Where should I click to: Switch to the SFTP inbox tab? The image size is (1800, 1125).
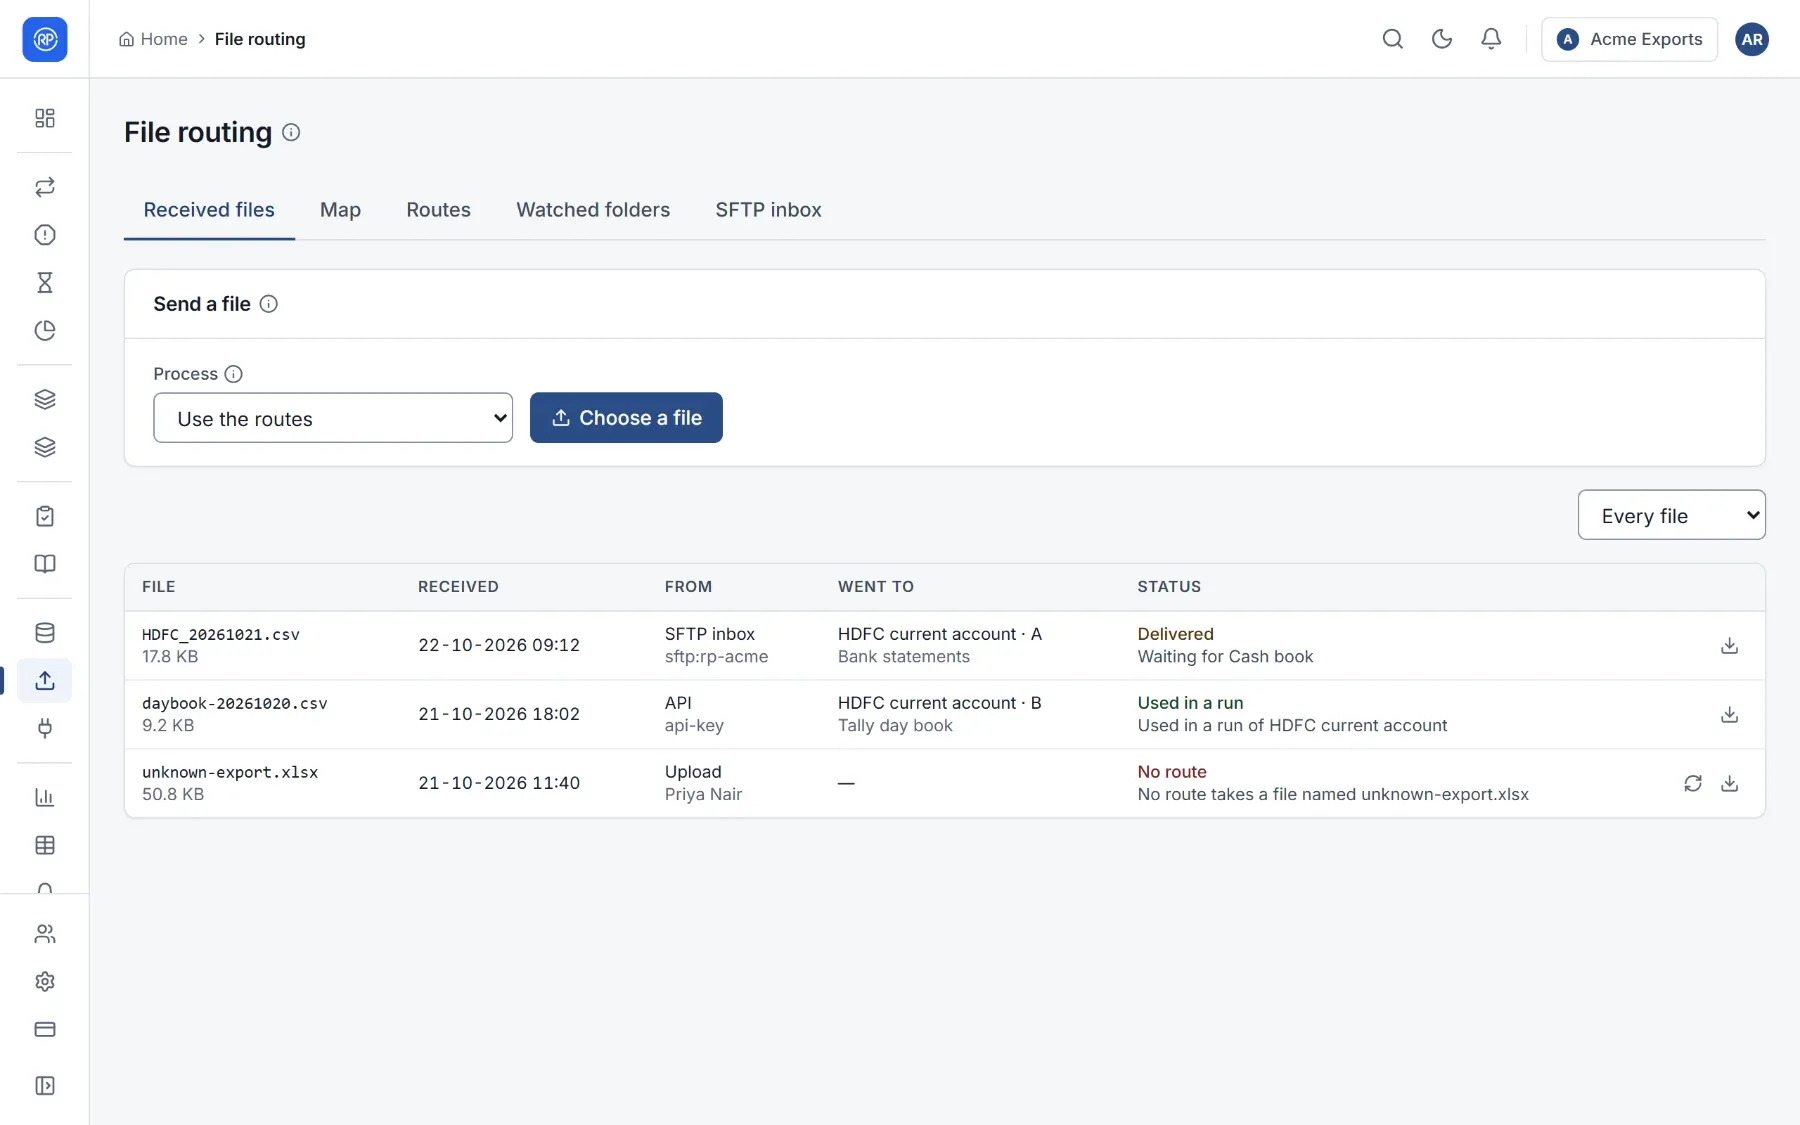pyautogui.click(x=768, y=210)
